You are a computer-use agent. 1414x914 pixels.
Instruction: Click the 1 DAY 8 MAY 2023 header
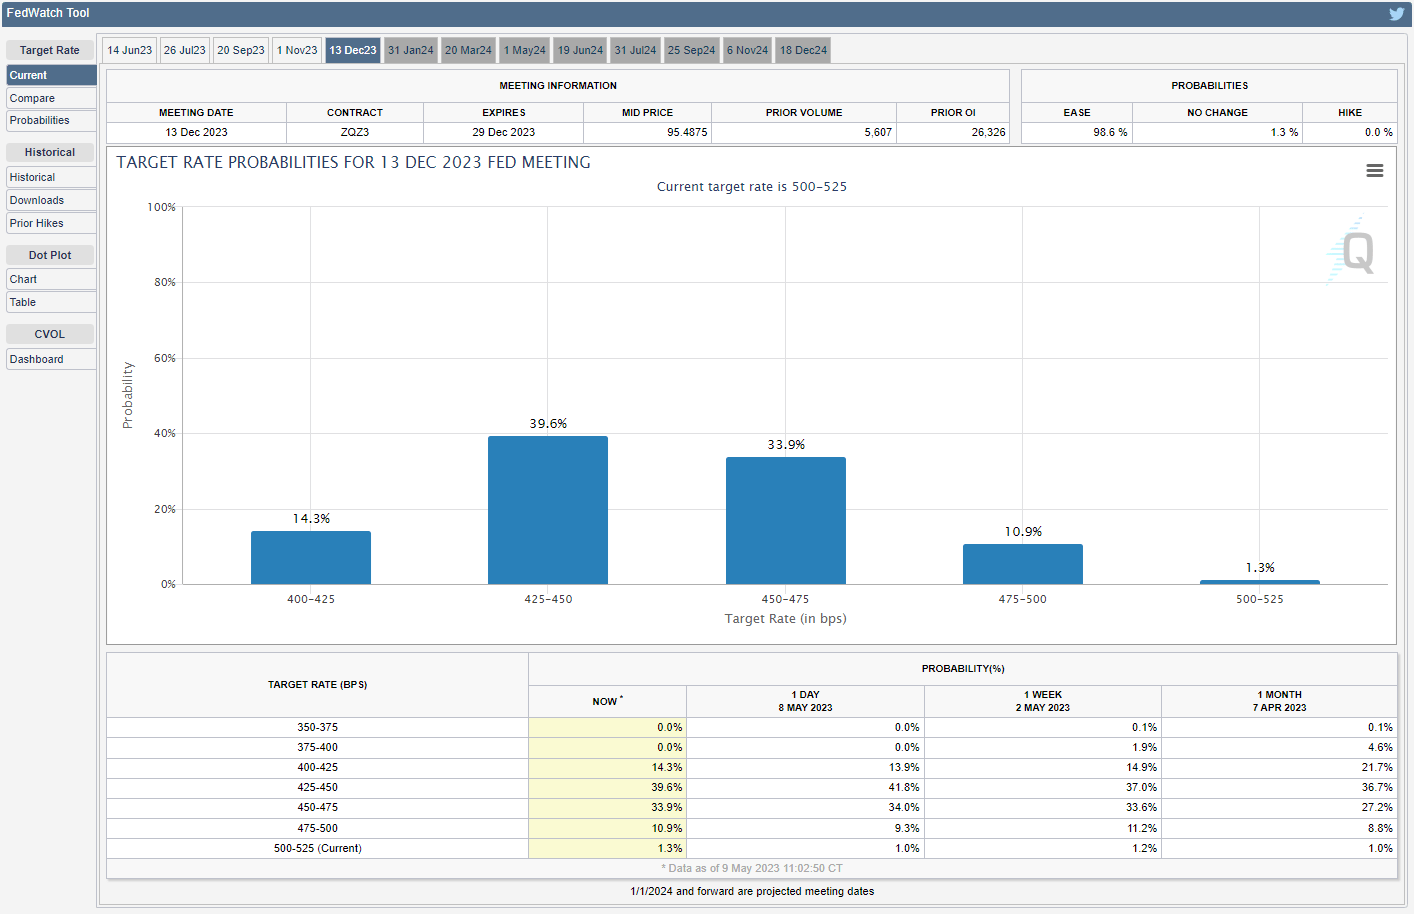coord(805,701)
